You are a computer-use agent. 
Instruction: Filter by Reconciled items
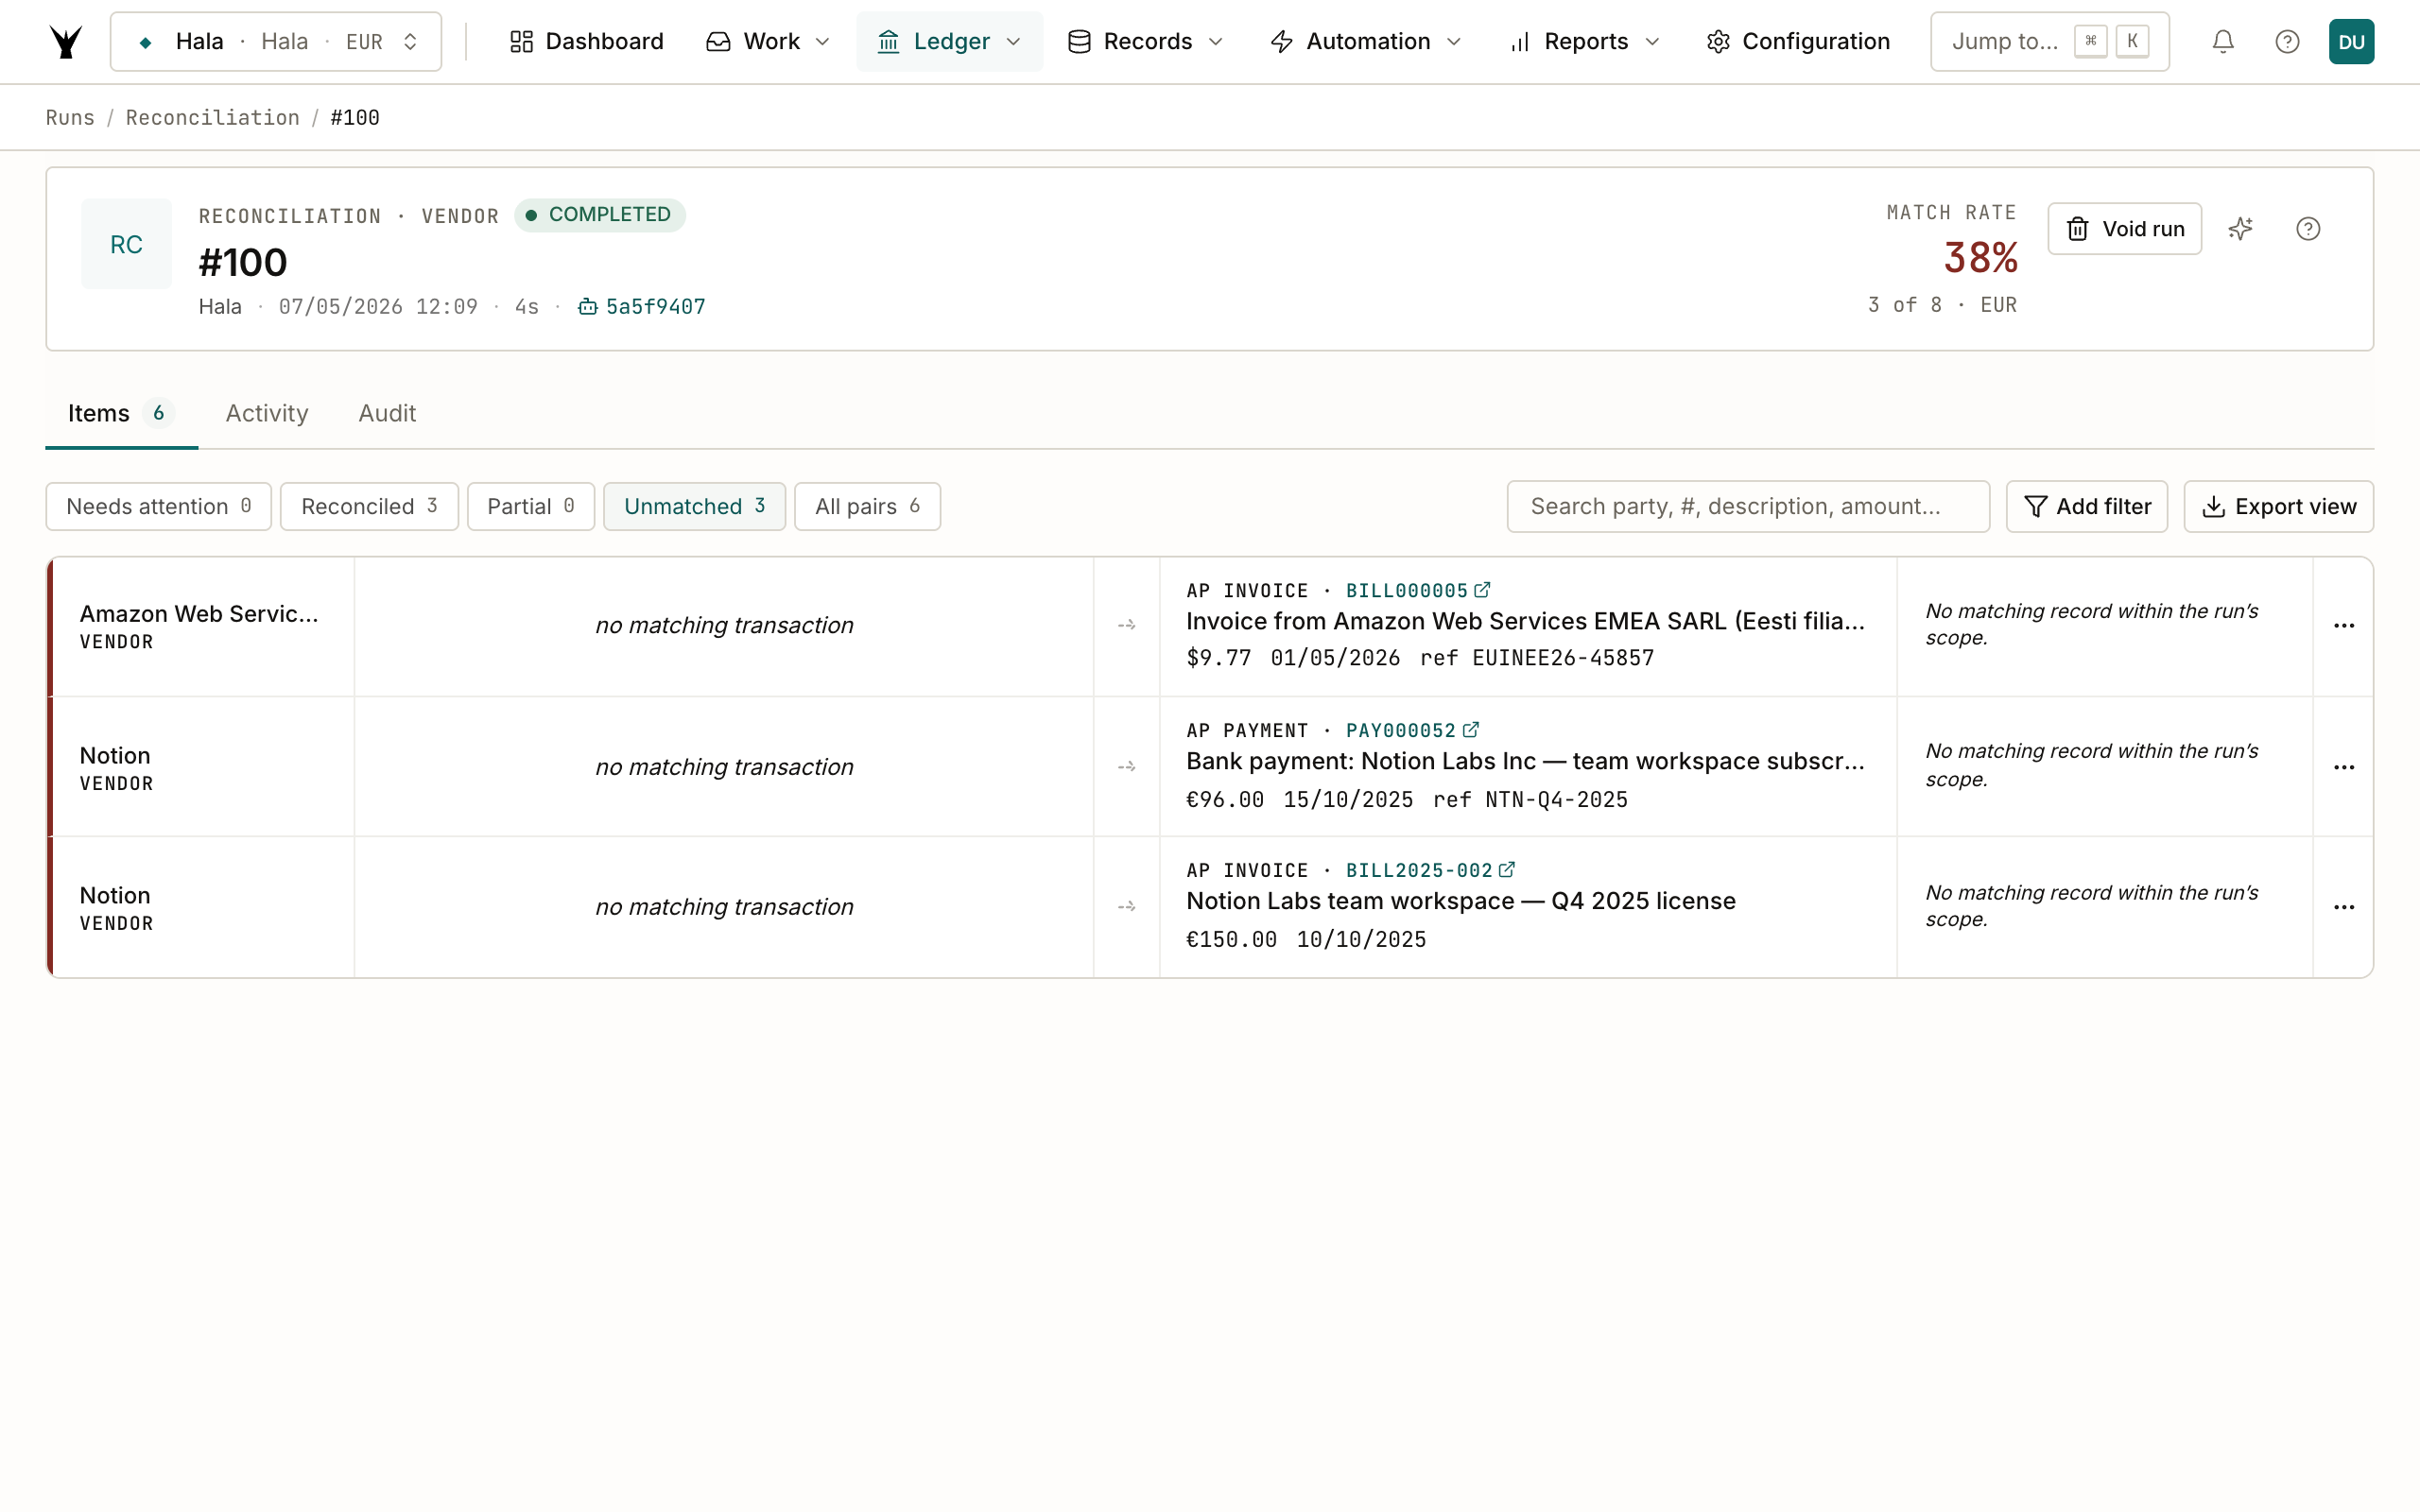[369, 507]
